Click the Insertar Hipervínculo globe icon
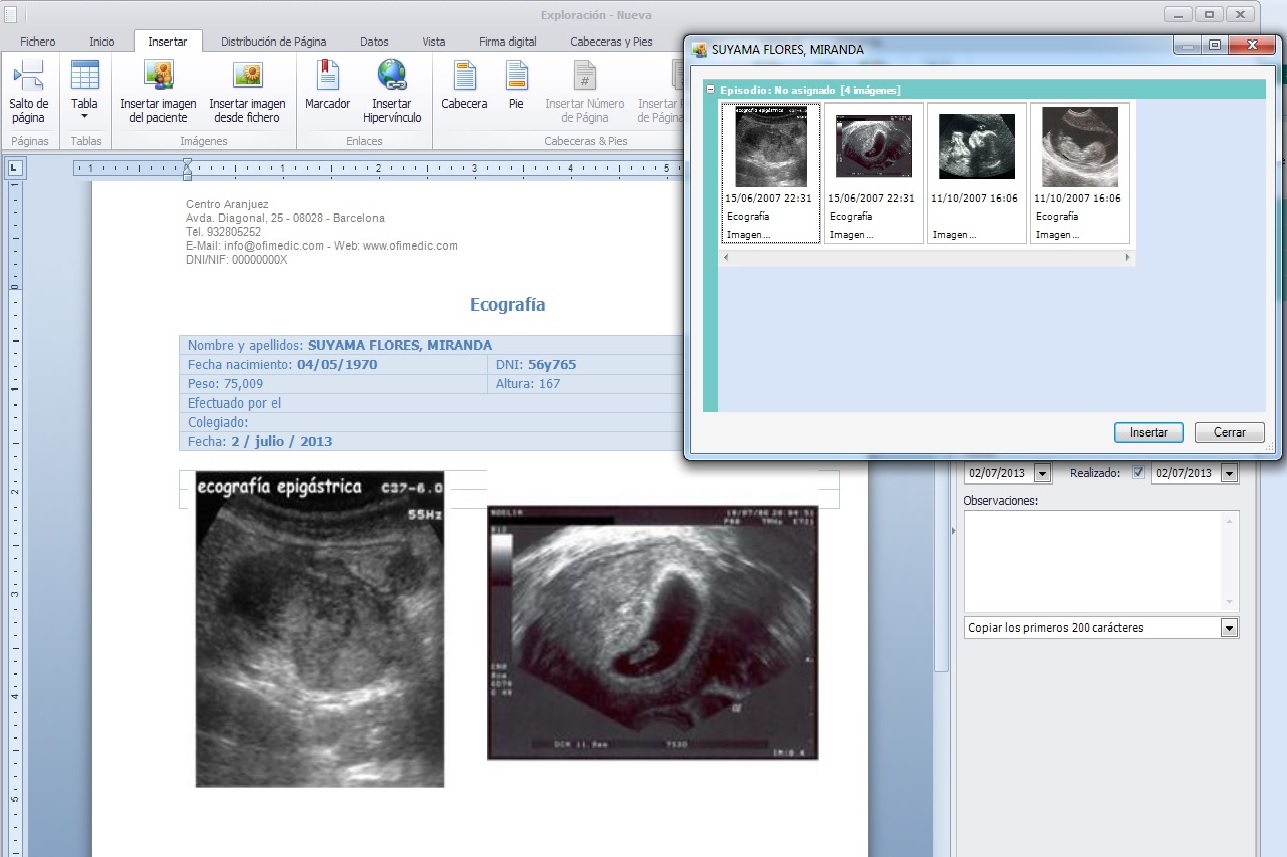This screenshot has height=857, width=1287. [391, 76]
